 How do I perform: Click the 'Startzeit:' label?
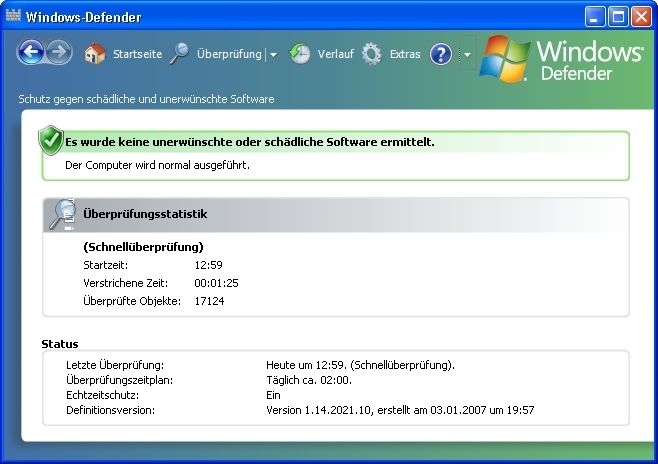105,265
